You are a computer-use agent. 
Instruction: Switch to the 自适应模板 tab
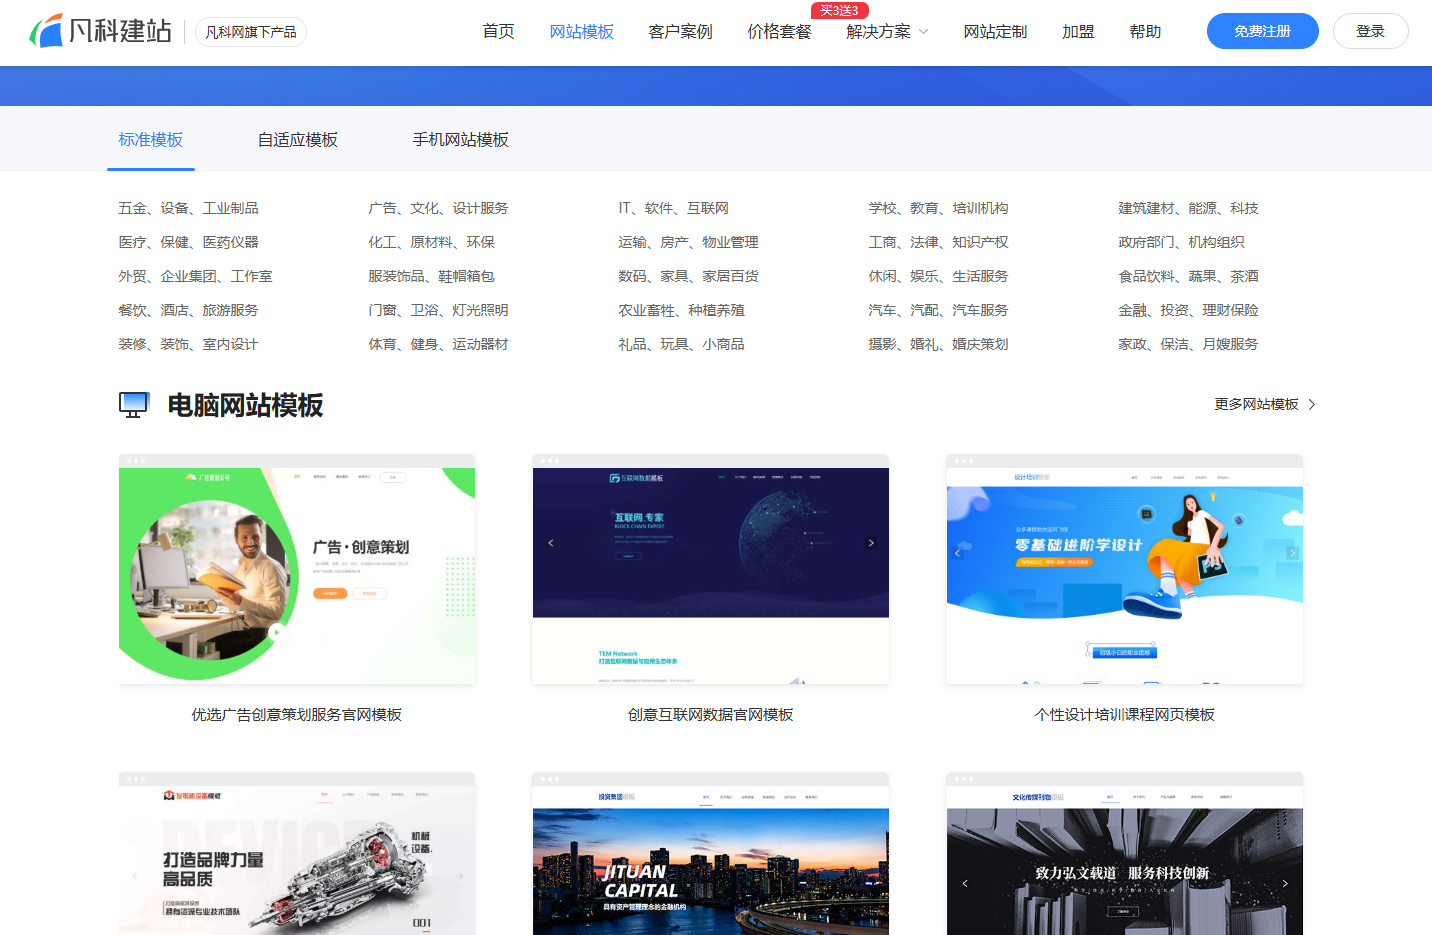pyautogui.click(x=298, y=140)
